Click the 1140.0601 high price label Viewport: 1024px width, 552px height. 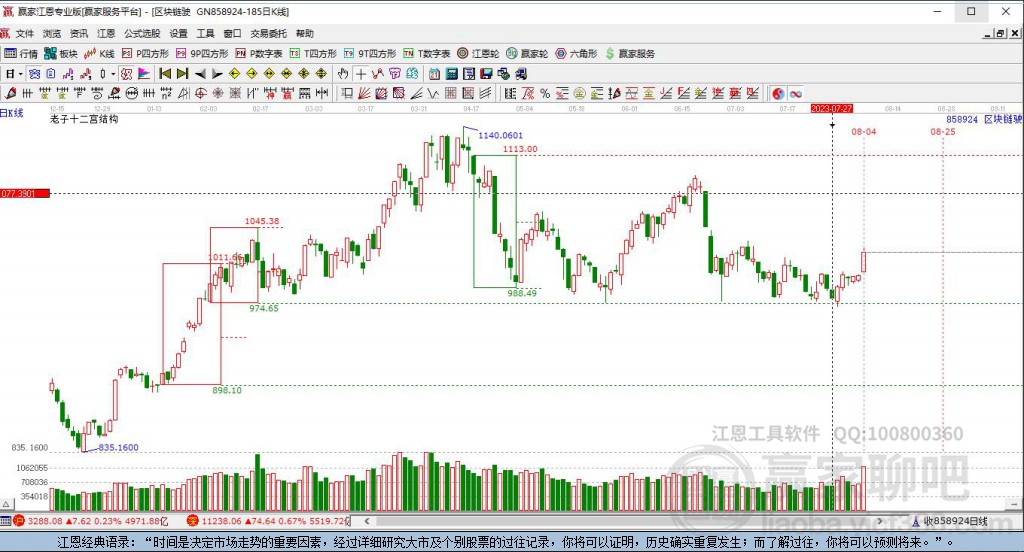(500, 135)
